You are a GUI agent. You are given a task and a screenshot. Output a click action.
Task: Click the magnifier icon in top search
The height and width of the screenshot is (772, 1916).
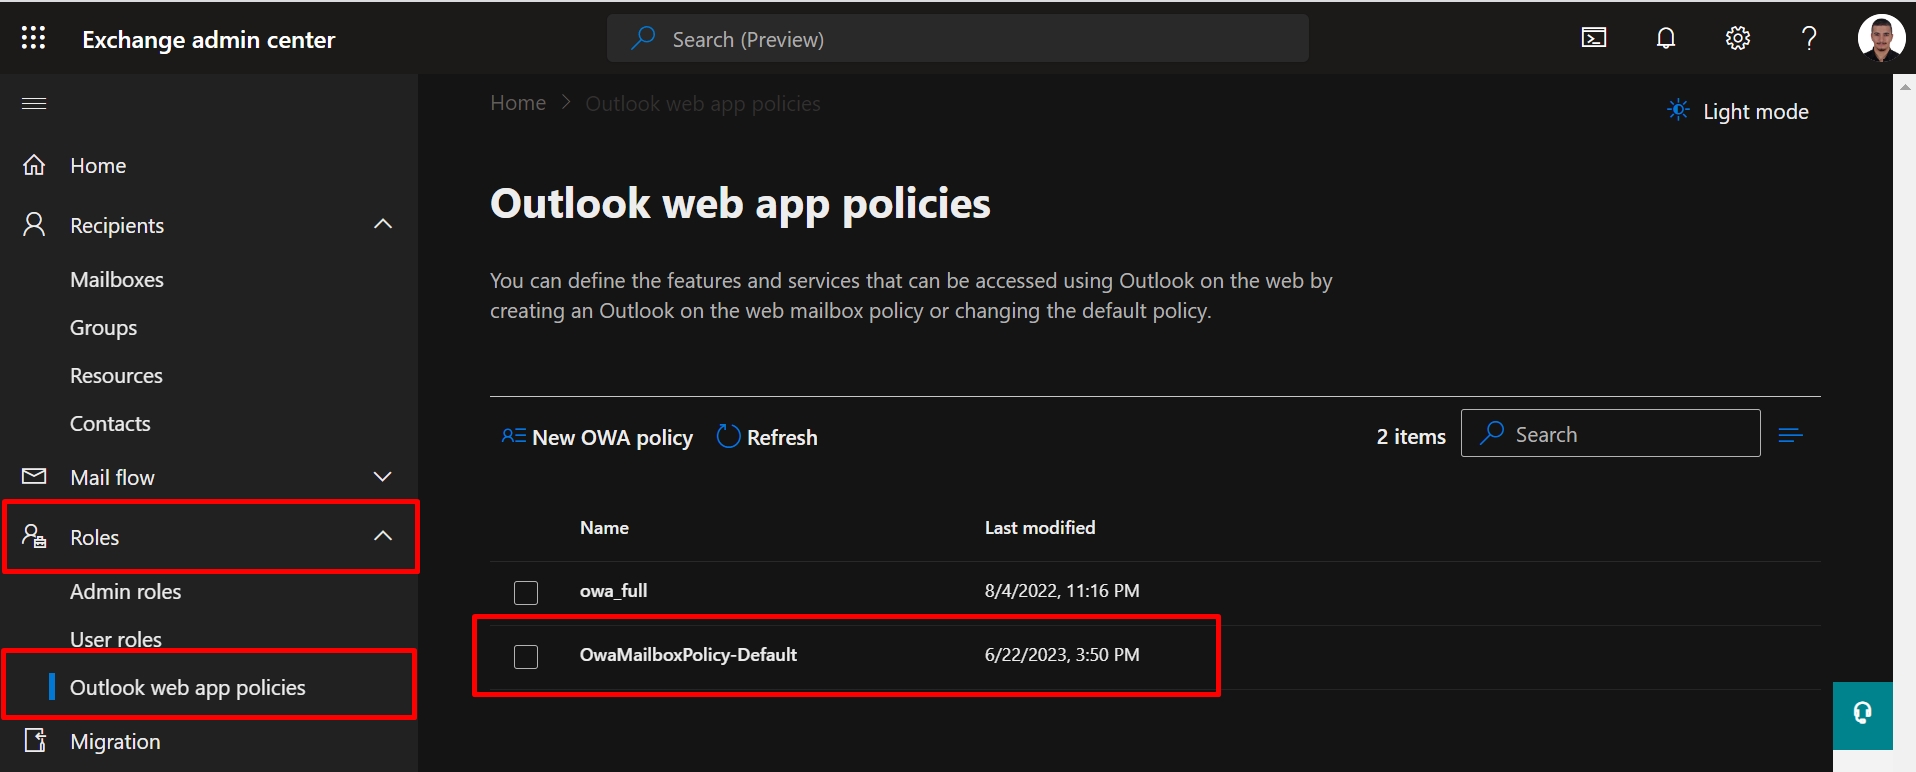tap(643, 38)
